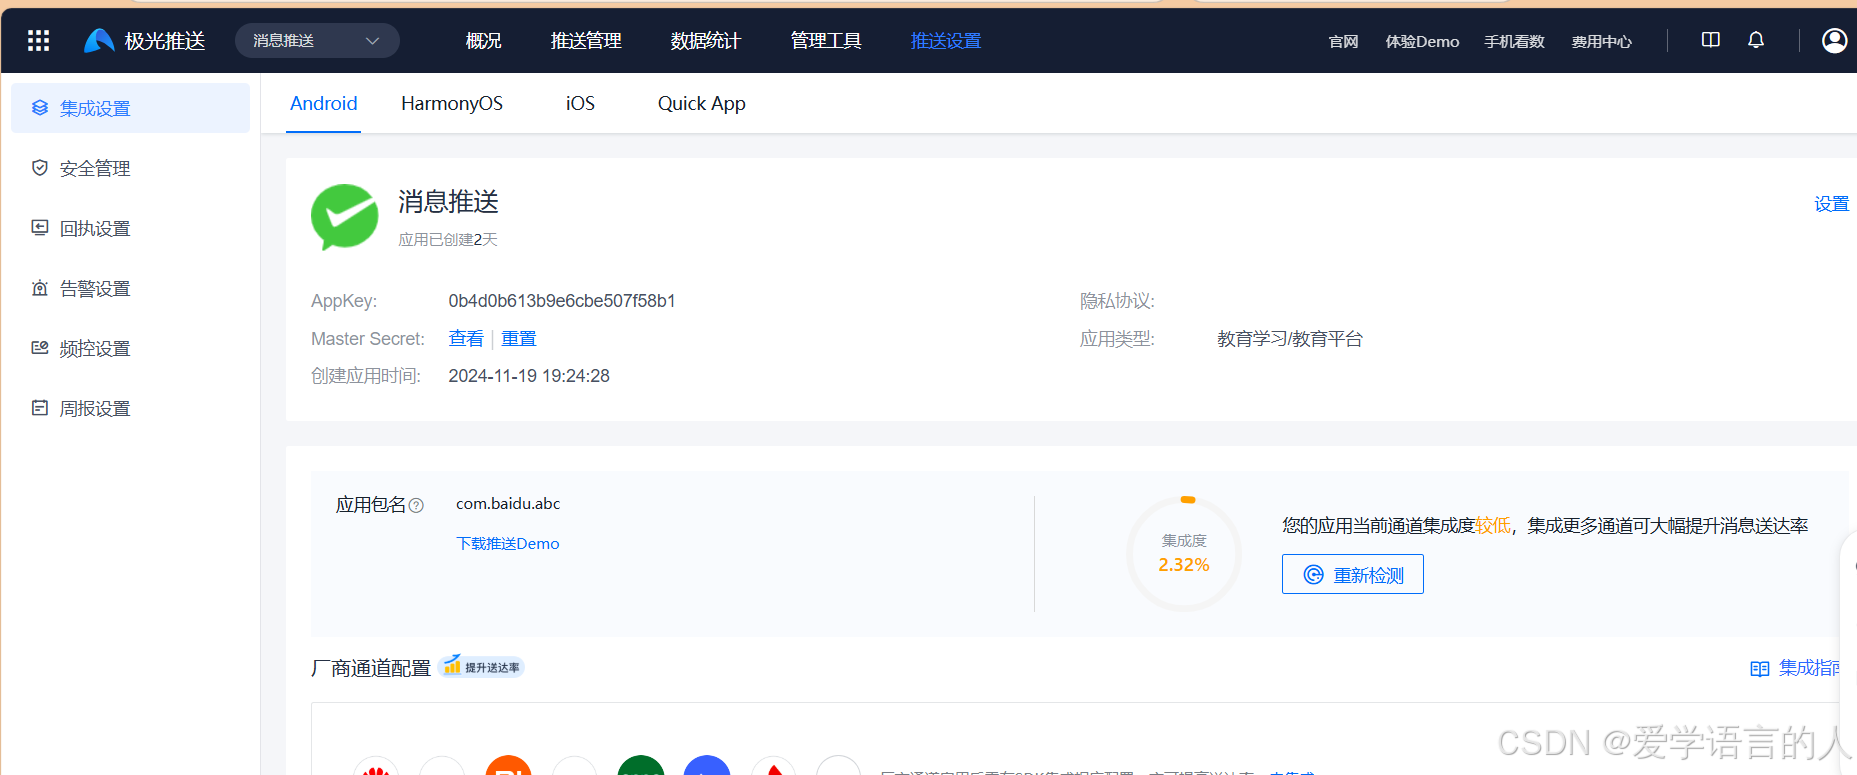Open the 体验Demo link
Image resolution: width=1857 pixels, height=775 pixels.
coord(1422,41)
